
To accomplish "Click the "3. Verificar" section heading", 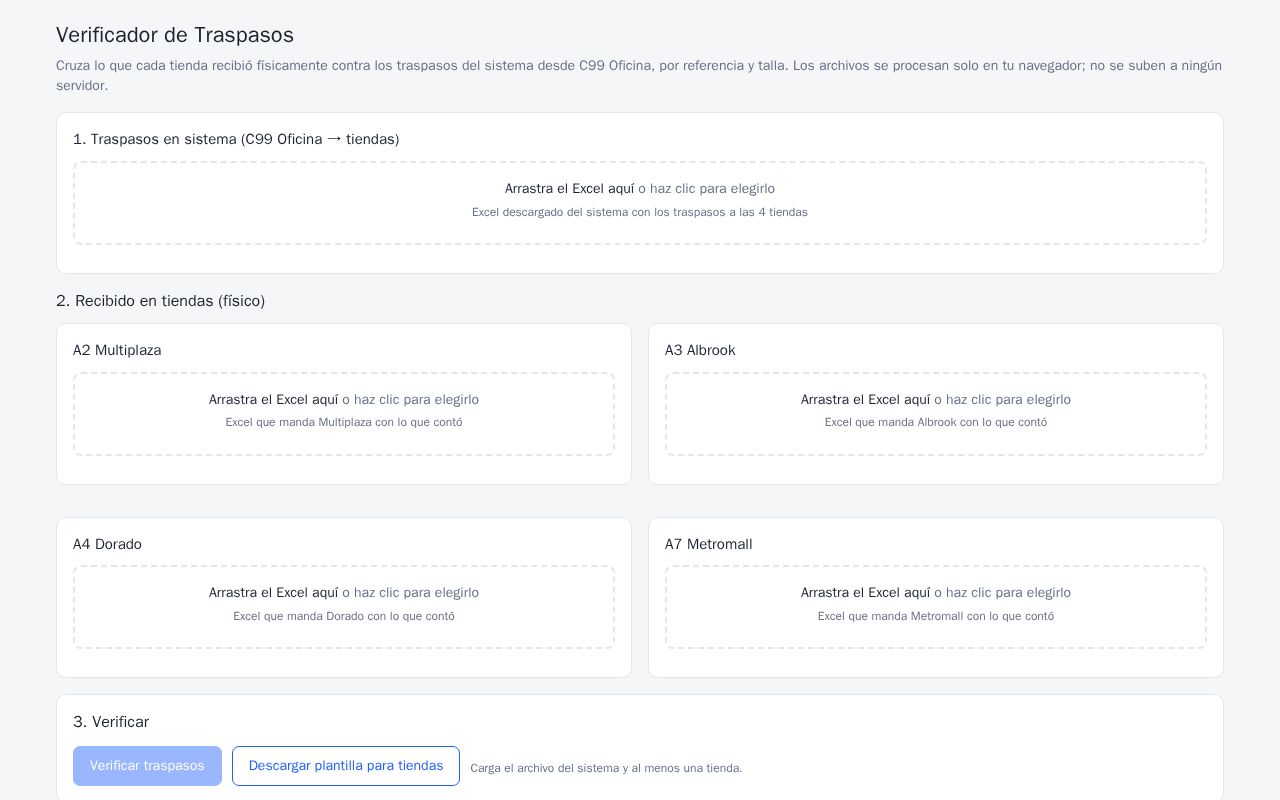I will [x=111, y=722].
